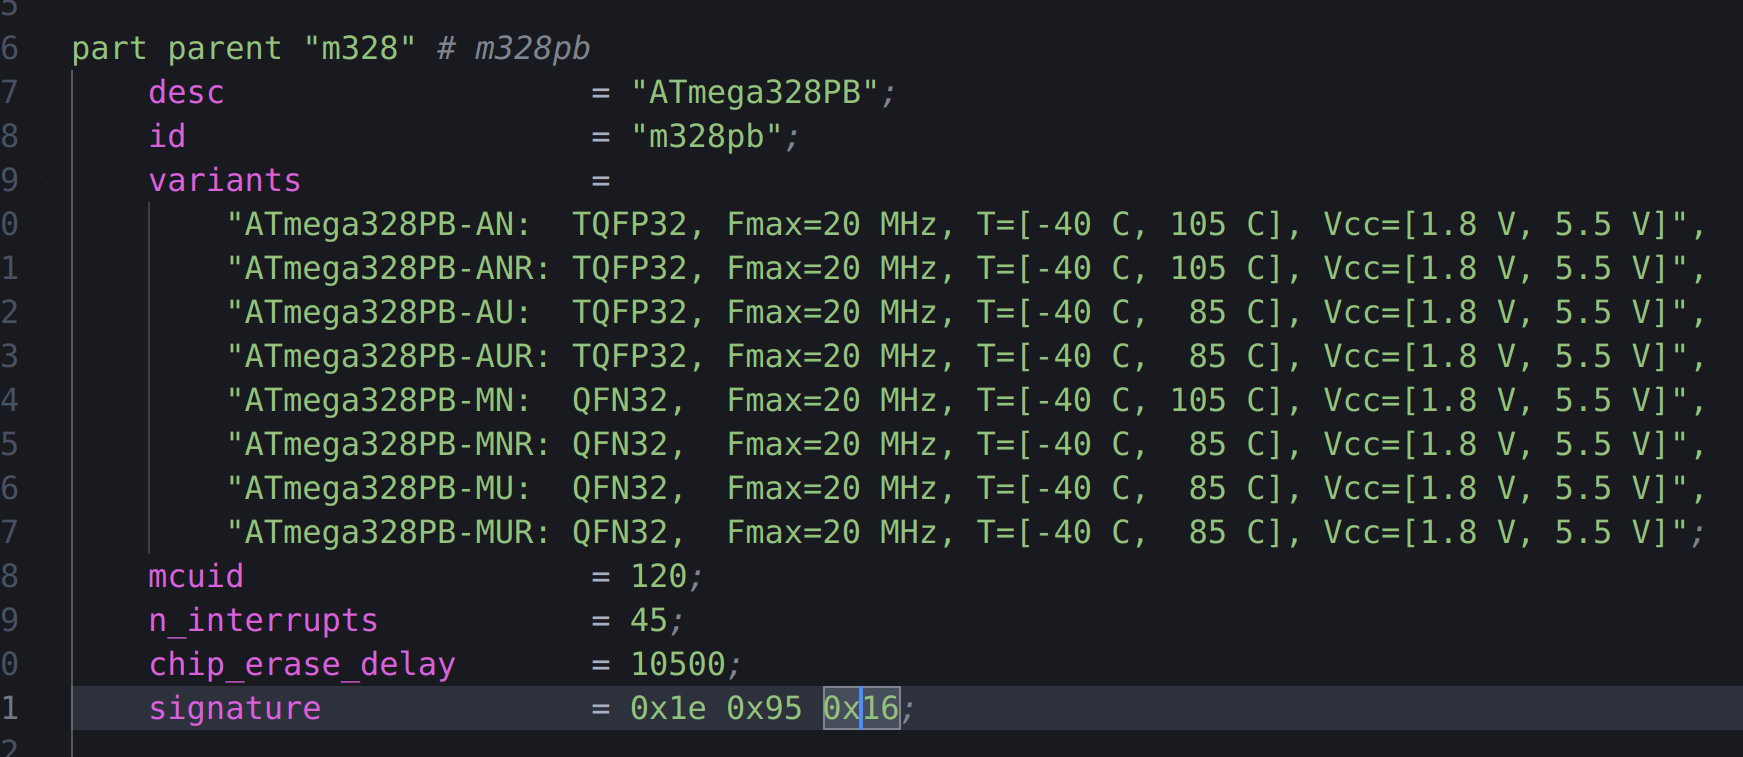Viewport: 1743px width, 757px height.
Task: Collapse the fold chevron on the part parent line
Action: pos(47,48)
